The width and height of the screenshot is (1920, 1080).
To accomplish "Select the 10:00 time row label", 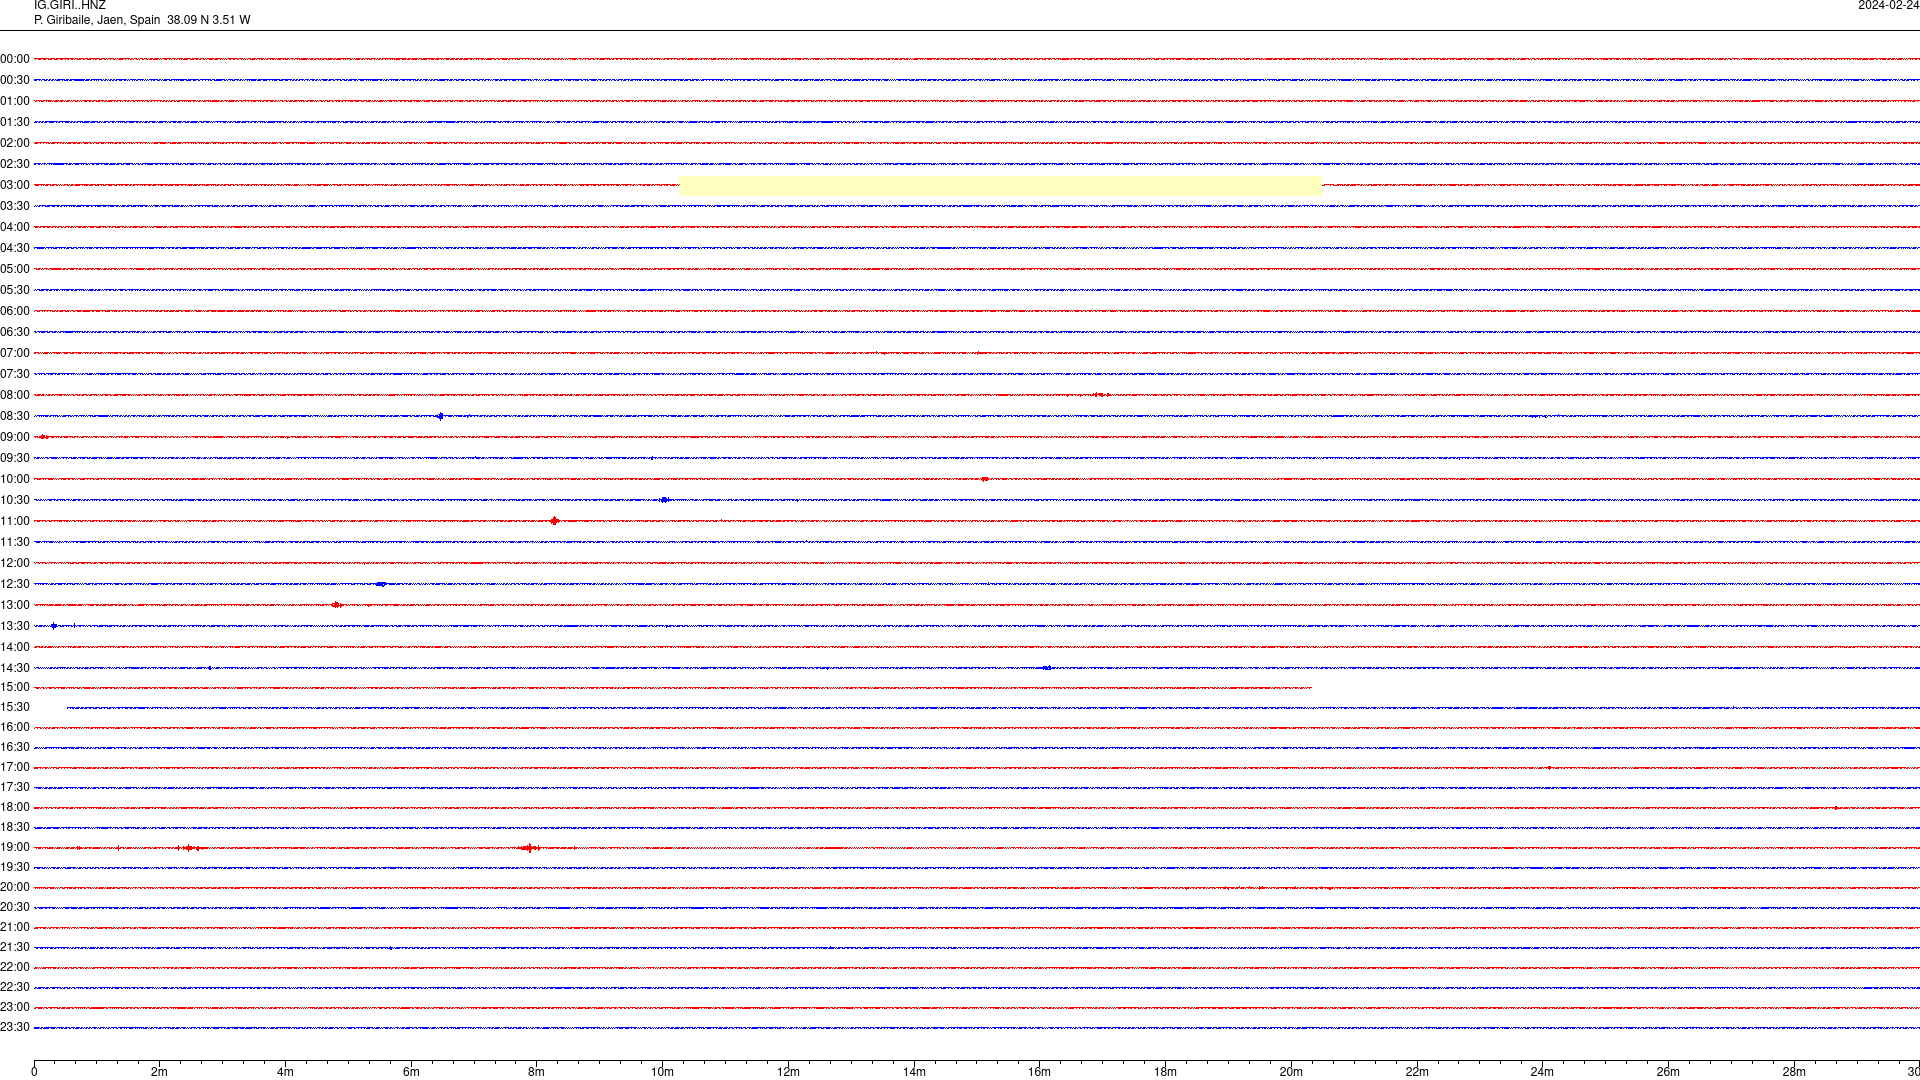I will (15, 479).
